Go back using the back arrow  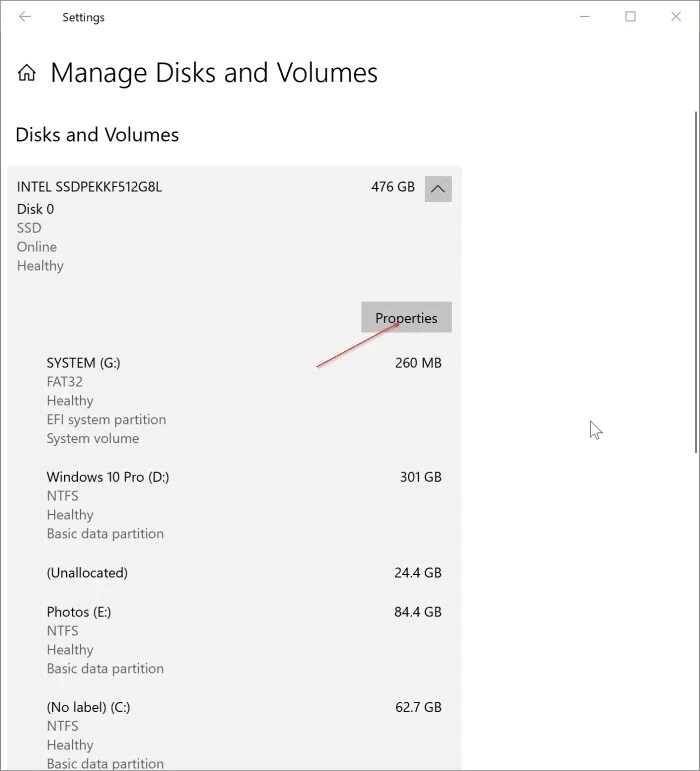pos(25,17)
